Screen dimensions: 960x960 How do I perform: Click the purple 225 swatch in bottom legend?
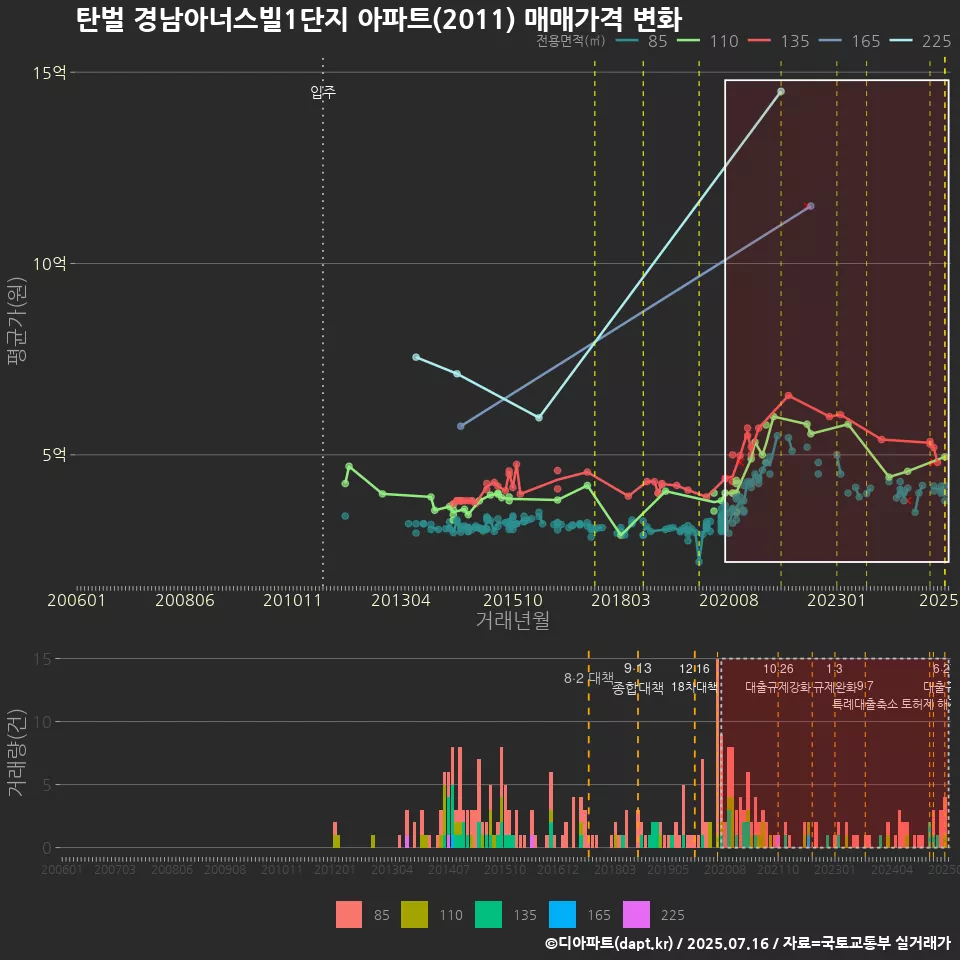[x=636, y=915]
